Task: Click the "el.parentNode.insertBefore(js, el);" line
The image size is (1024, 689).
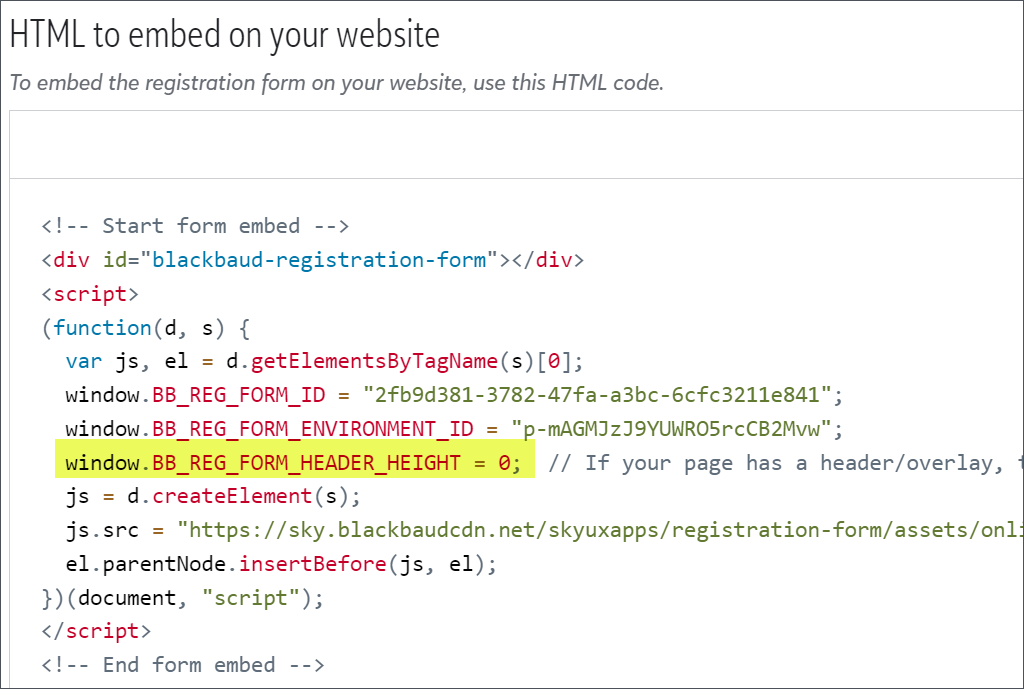Action: (281, 564)
